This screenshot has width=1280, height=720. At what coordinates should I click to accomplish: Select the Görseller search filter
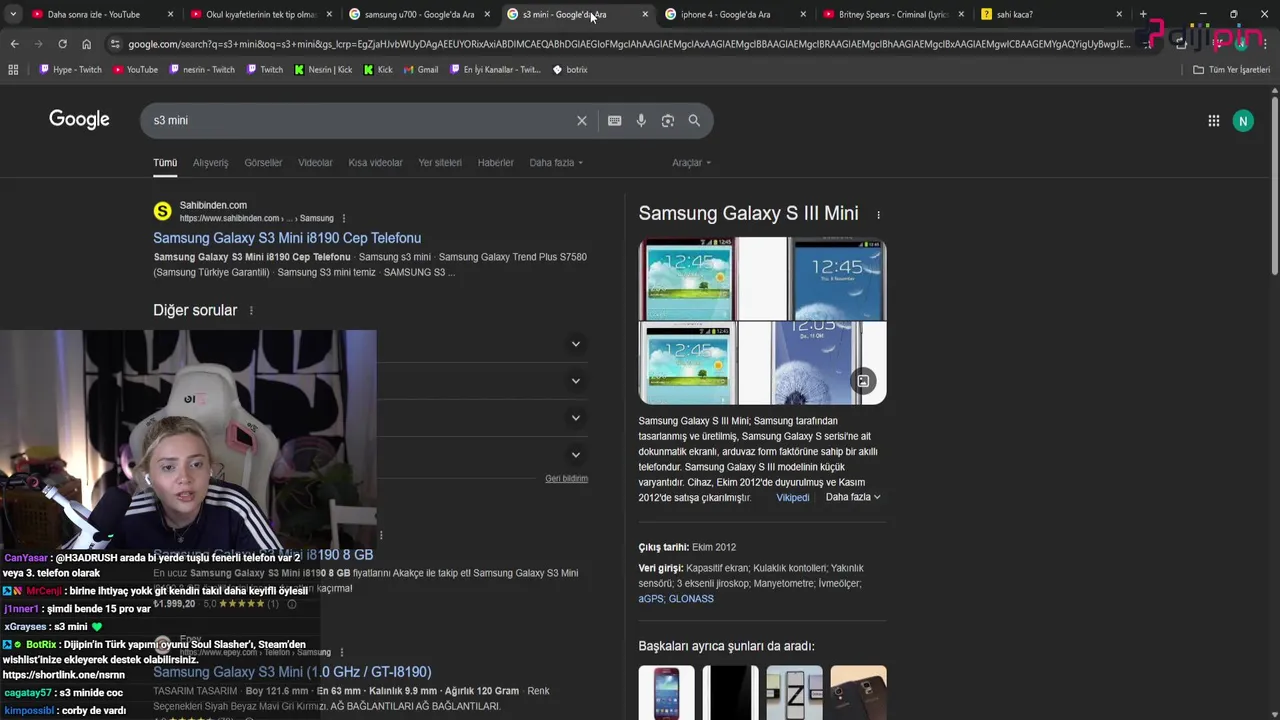[263, 163]
